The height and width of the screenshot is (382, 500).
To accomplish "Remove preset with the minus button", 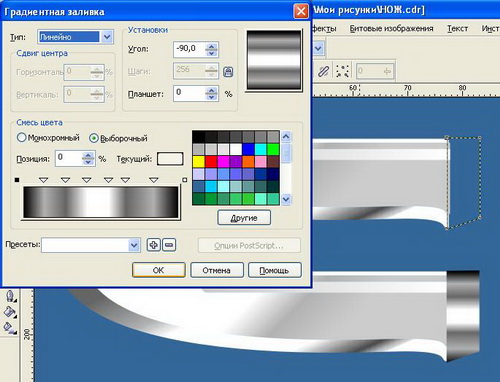I will coord(169,245).
